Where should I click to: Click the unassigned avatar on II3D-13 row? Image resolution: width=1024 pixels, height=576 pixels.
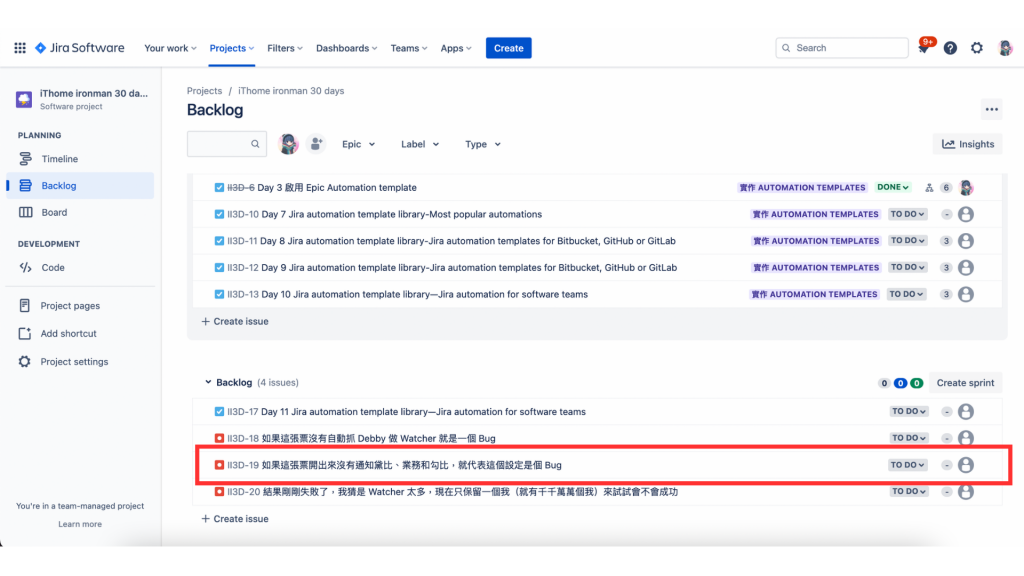pyautogui.click(x=966, y=295)
